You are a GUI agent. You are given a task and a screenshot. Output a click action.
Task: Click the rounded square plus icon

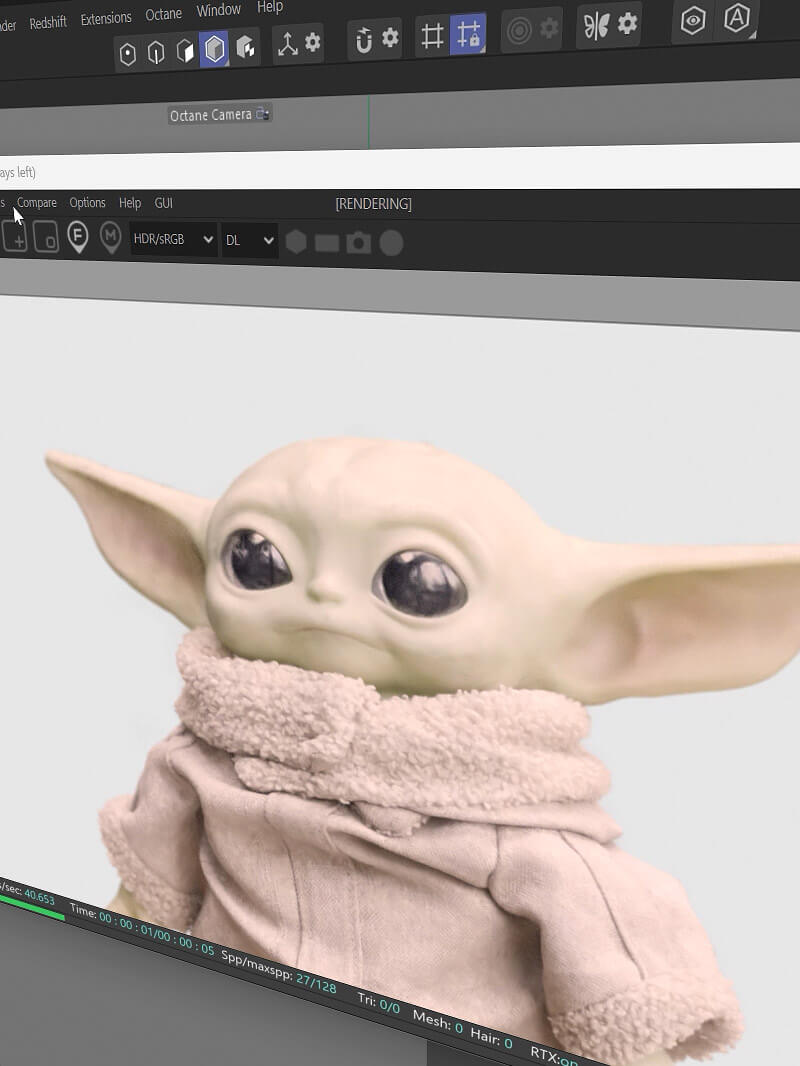point(15,237)
